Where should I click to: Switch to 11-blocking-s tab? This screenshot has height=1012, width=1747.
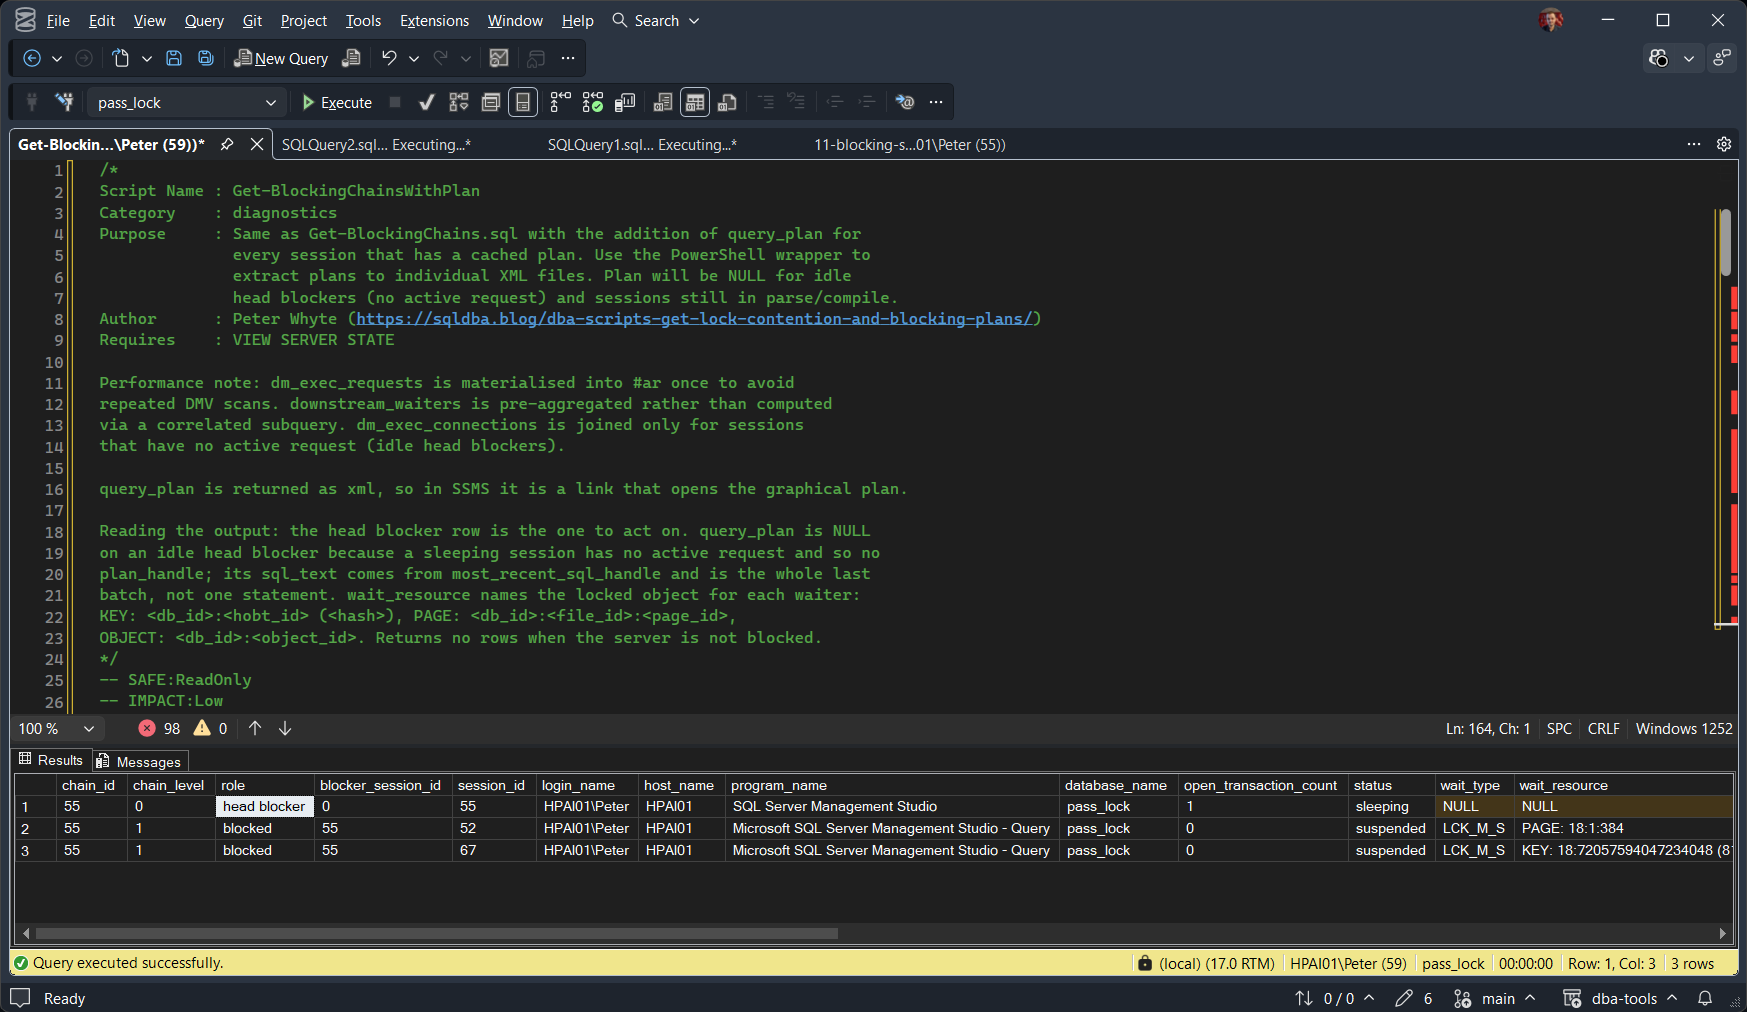[909, 144]
